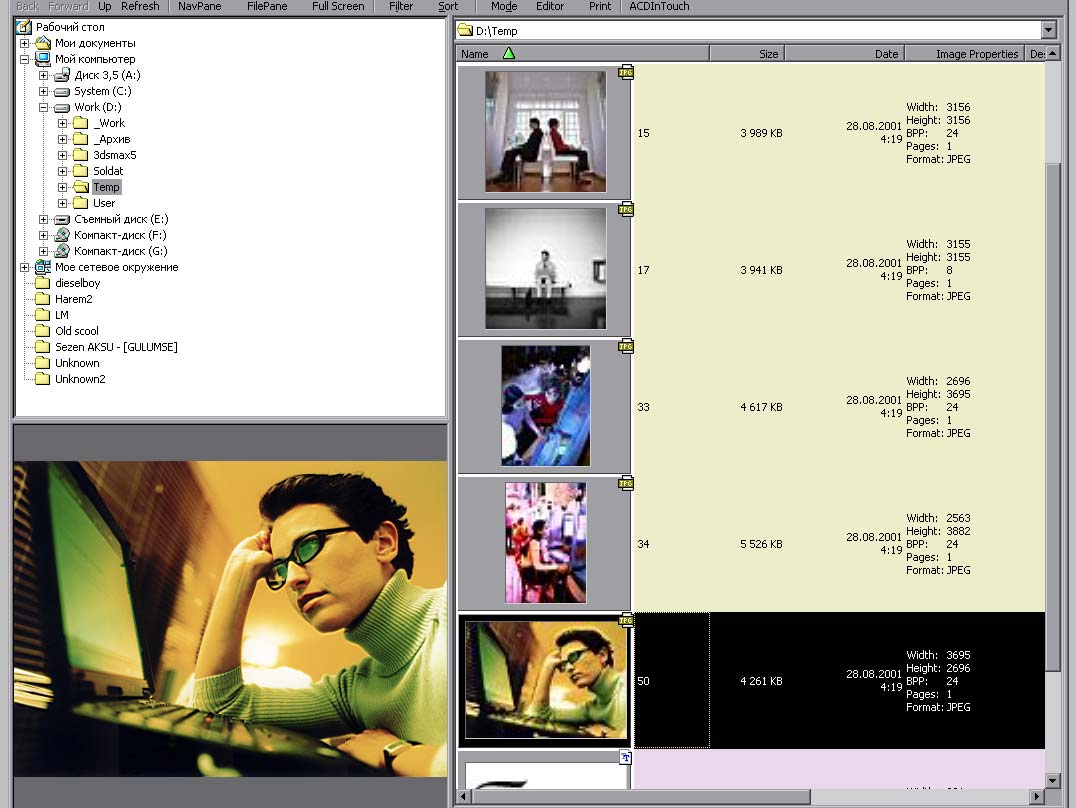1076x808 pixels.
Task: Click the 3dsmax5 folder icon
Action: click(81, 155)
